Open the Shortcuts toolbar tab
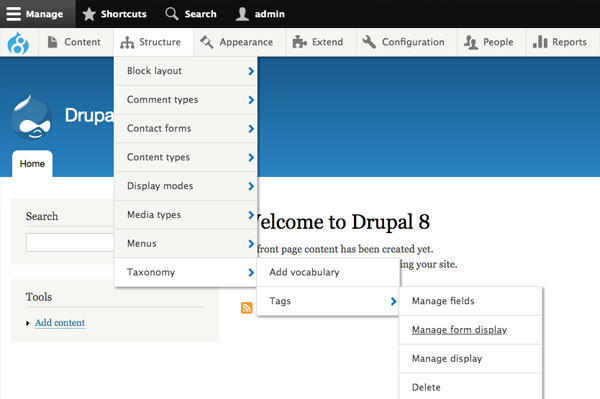 tap(114, 14)
